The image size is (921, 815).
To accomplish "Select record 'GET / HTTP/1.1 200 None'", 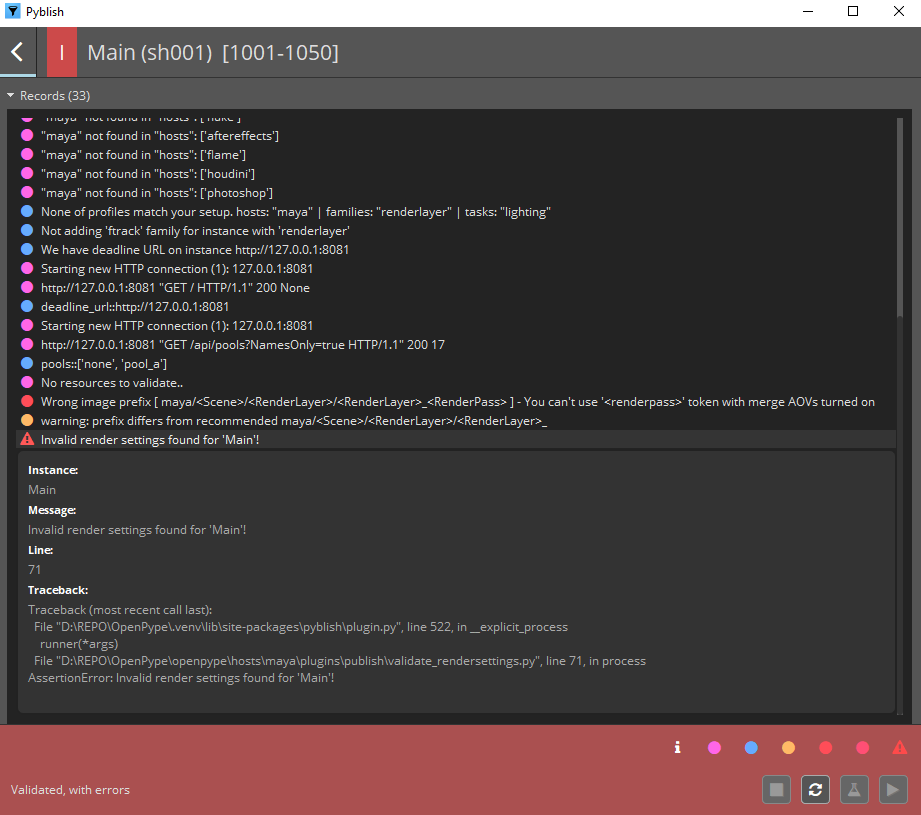I will pyautogui.click(x=456, y=288).
